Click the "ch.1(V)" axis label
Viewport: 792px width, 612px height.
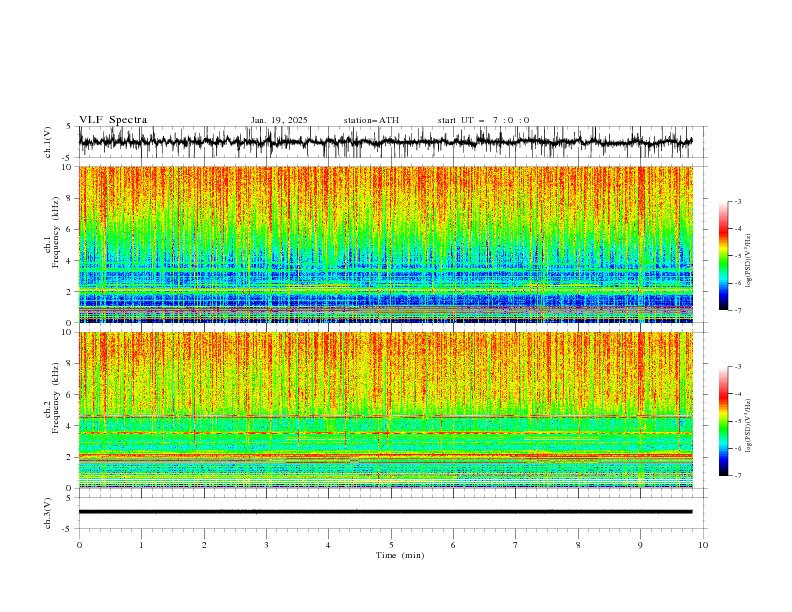[x=48, y=142]
